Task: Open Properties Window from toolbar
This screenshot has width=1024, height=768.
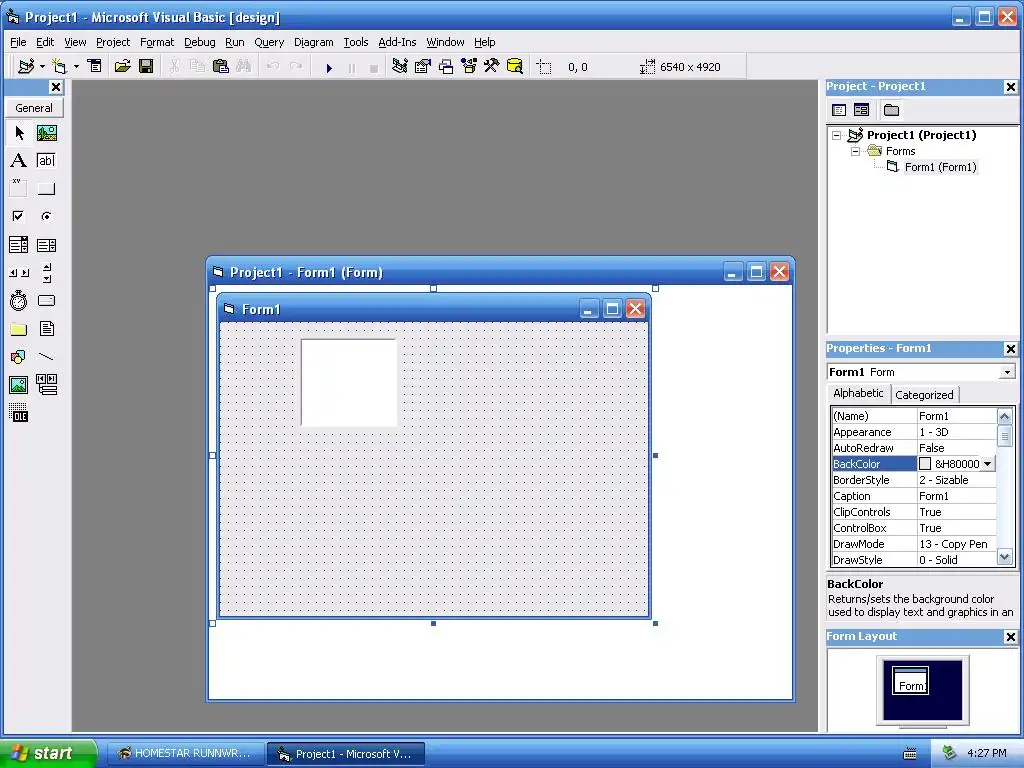Action: (423, 66)
